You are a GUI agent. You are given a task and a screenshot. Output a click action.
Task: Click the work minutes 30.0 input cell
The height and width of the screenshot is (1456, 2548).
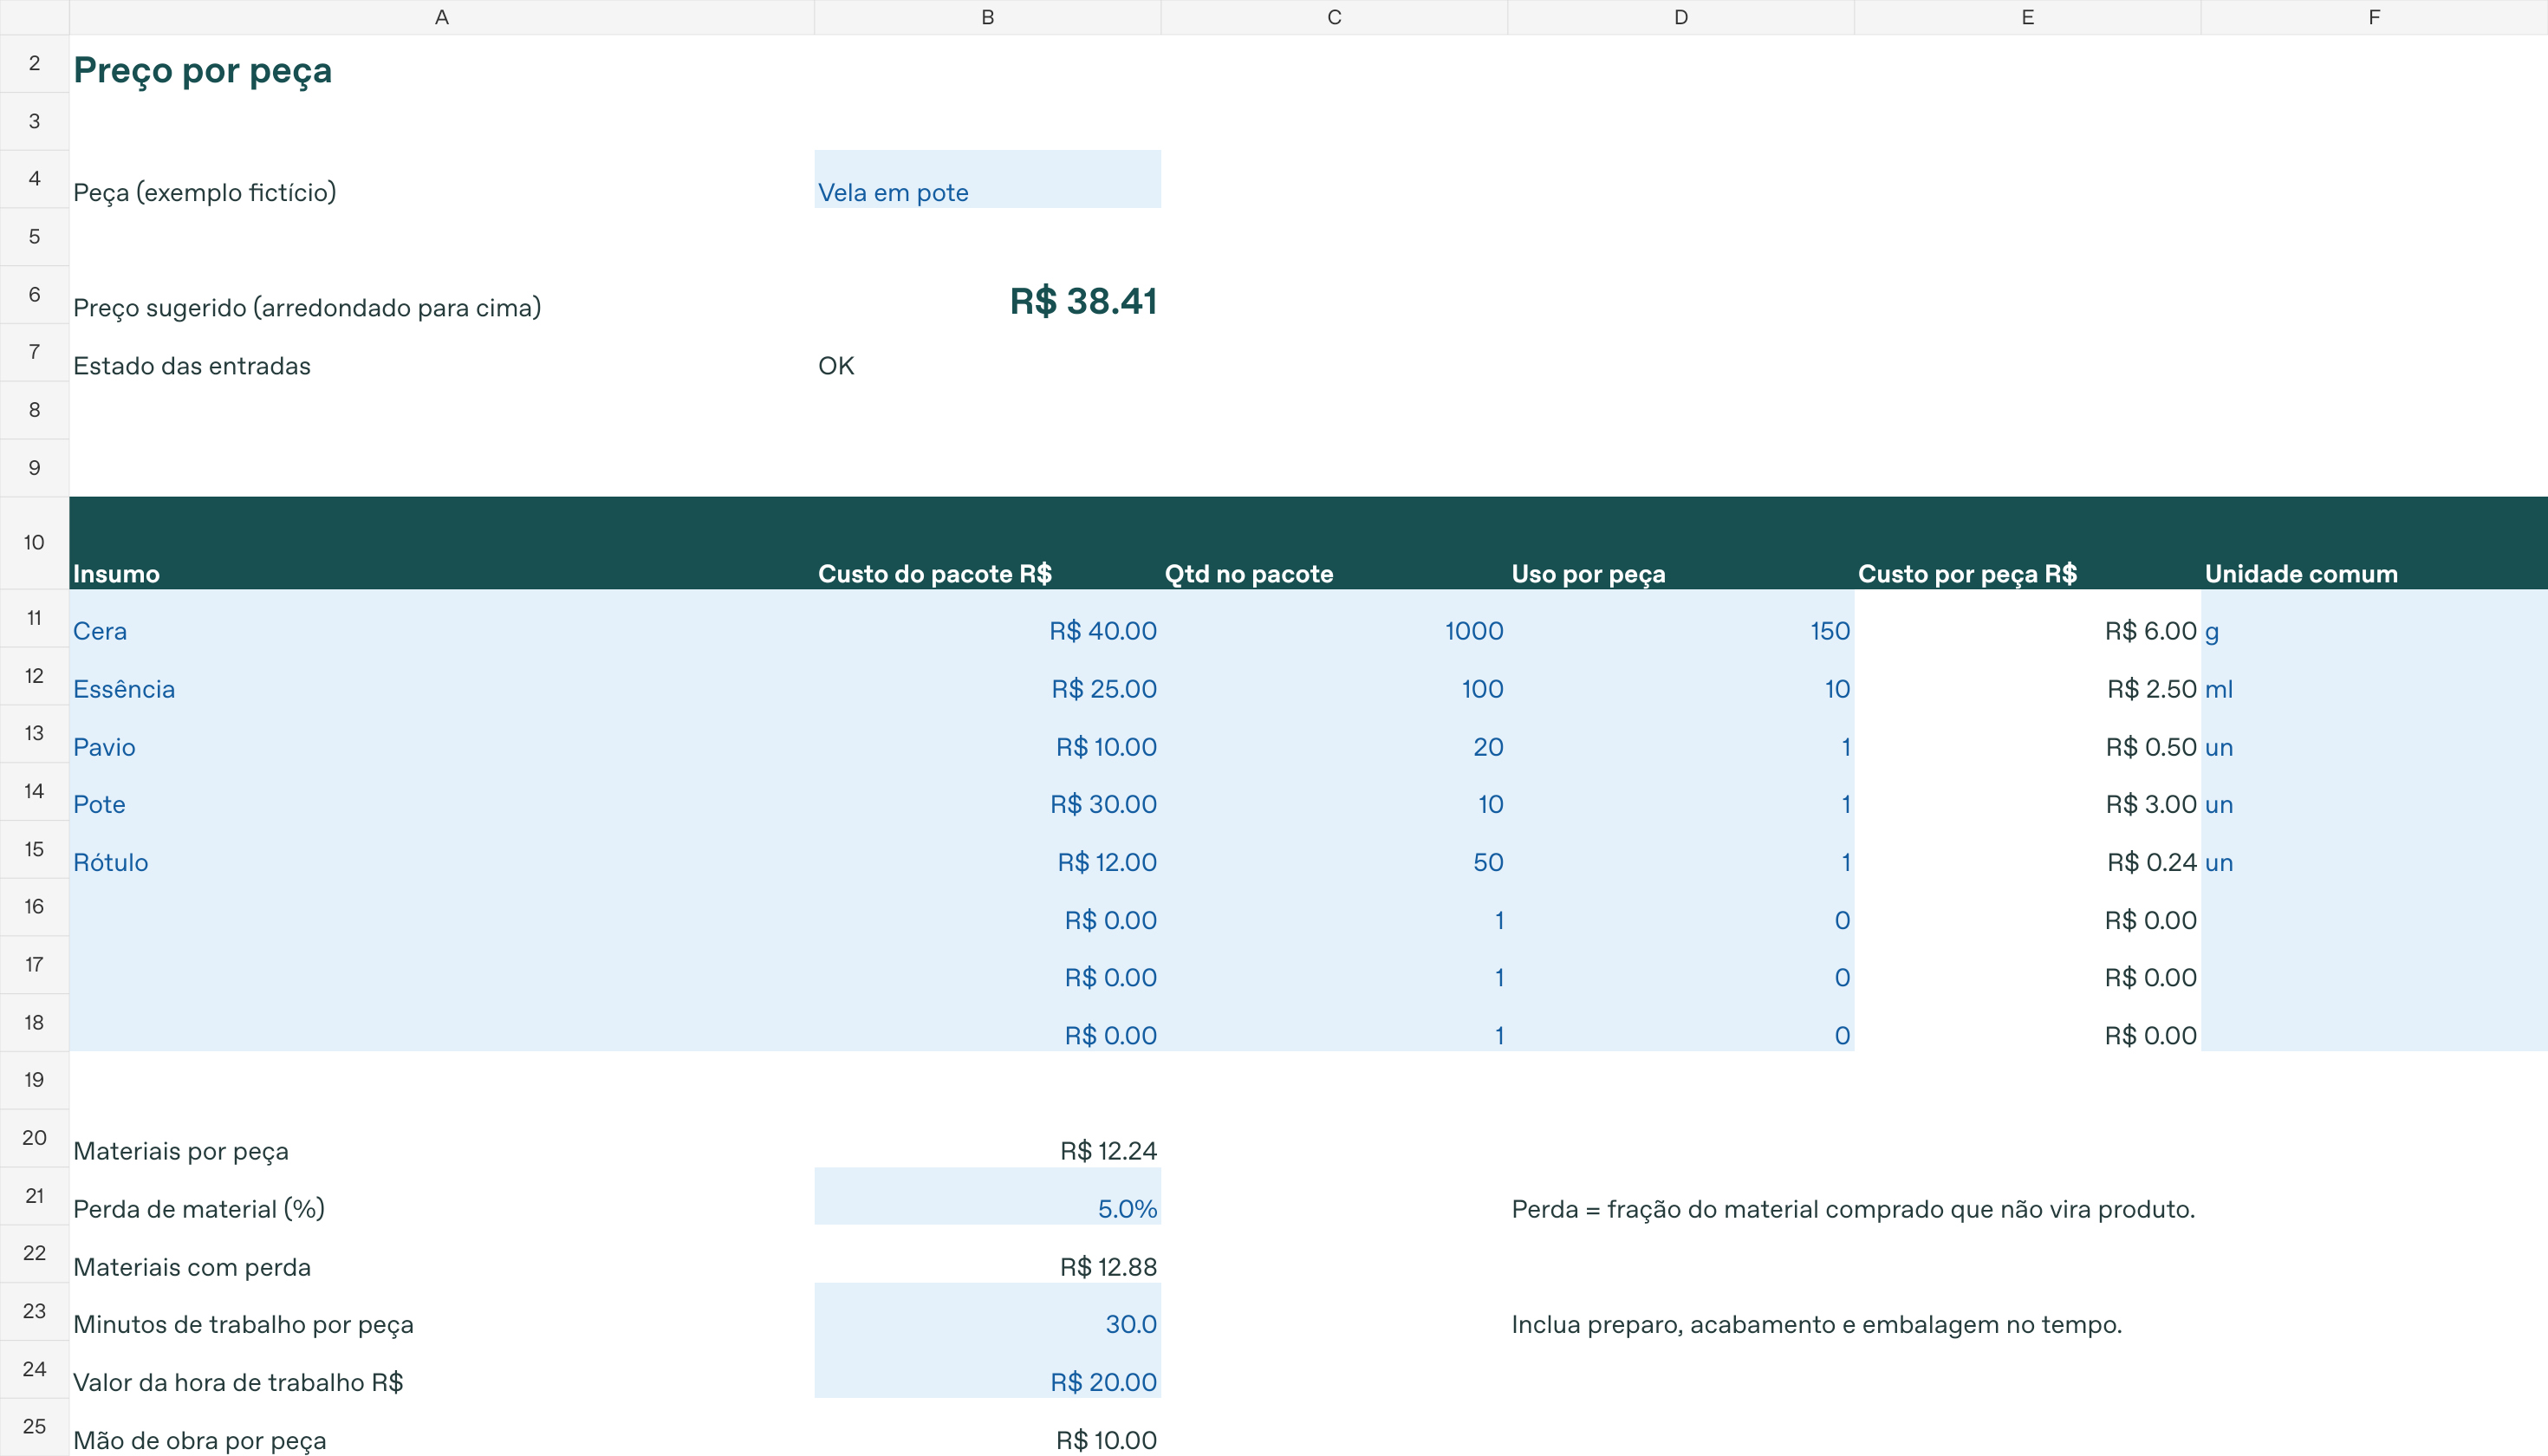pos(987,1311)
